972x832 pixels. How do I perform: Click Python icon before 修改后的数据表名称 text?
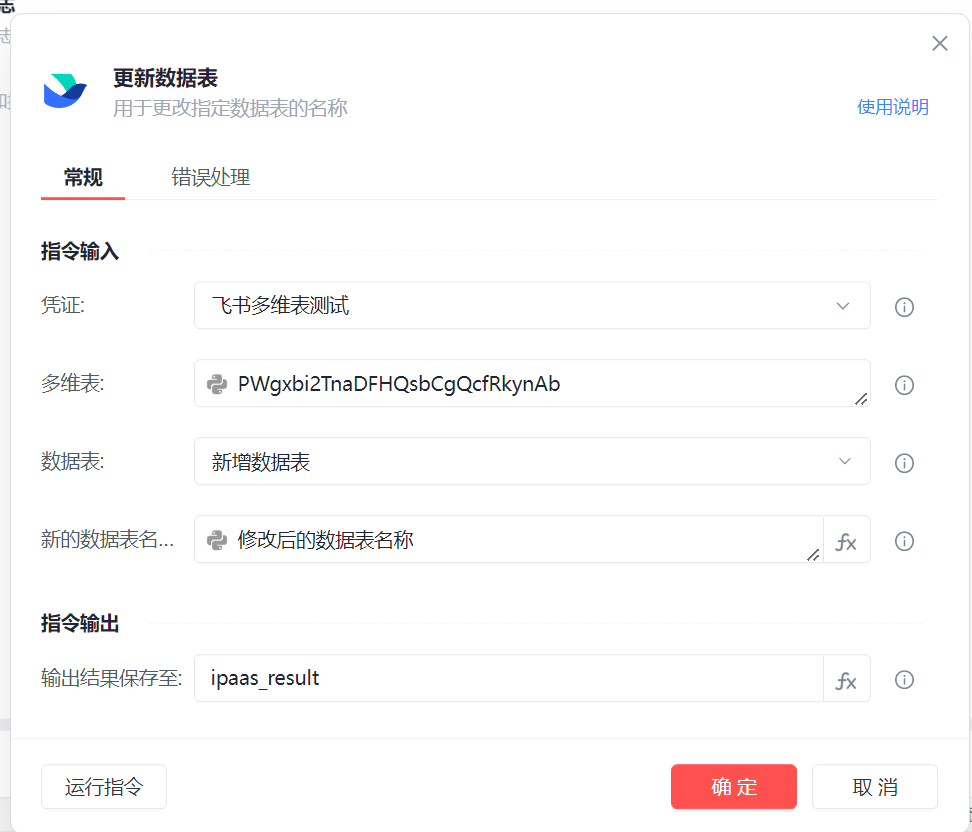(216, 540)
